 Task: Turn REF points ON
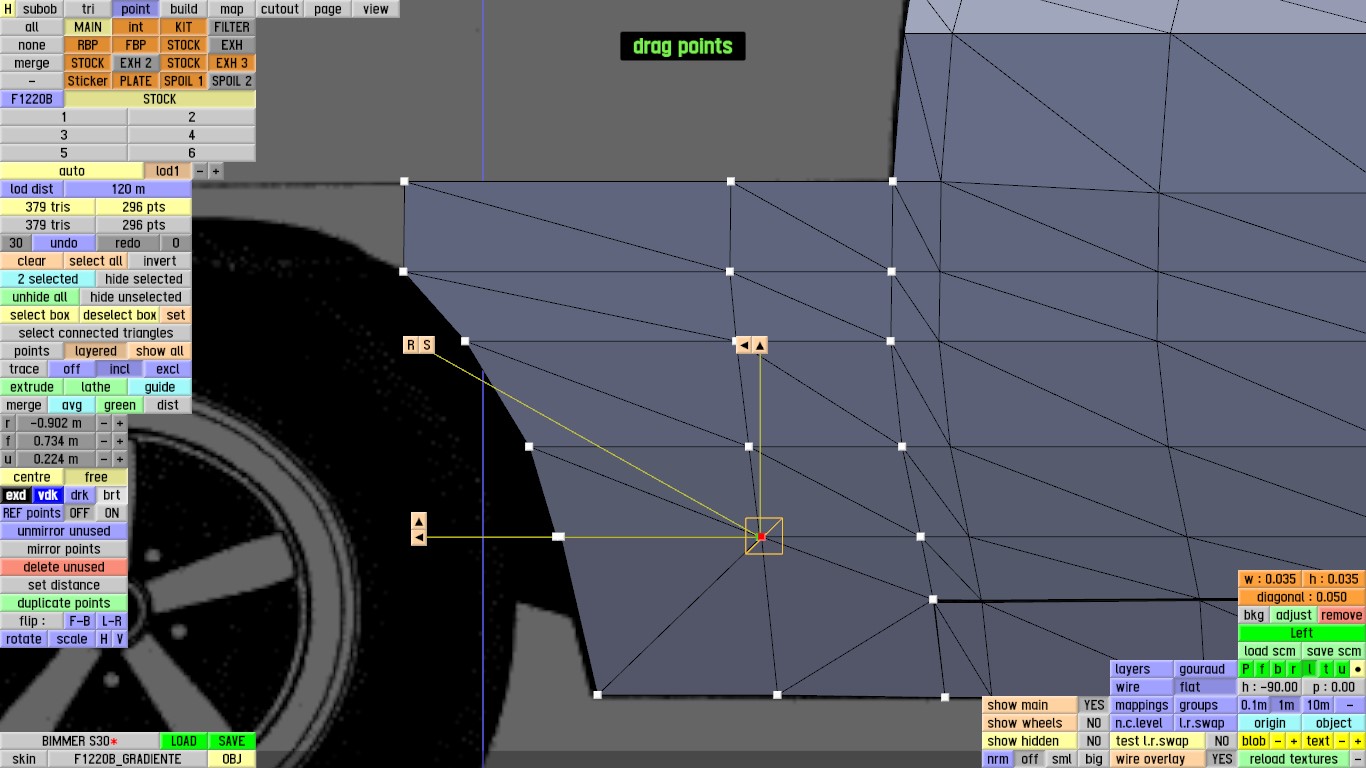coord(112,513)
